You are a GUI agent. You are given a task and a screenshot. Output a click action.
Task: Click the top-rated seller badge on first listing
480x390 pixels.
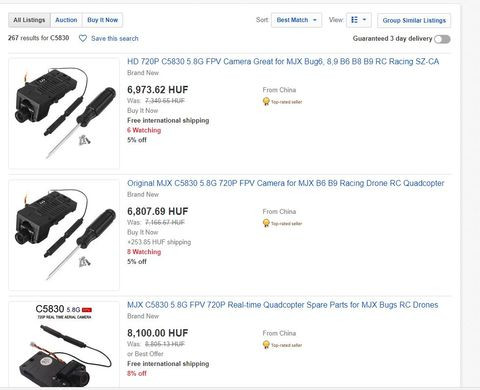(282, 101)
